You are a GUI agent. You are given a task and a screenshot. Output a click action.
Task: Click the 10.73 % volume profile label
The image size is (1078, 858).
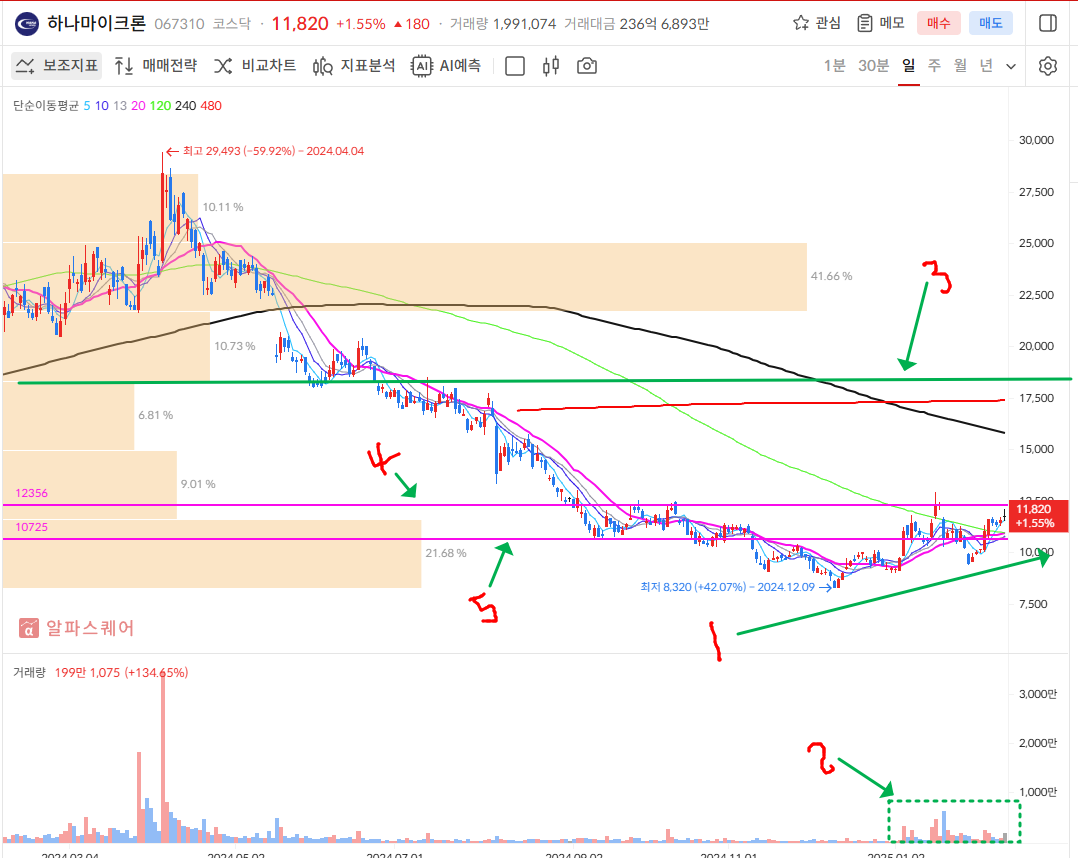click(234, 346)
